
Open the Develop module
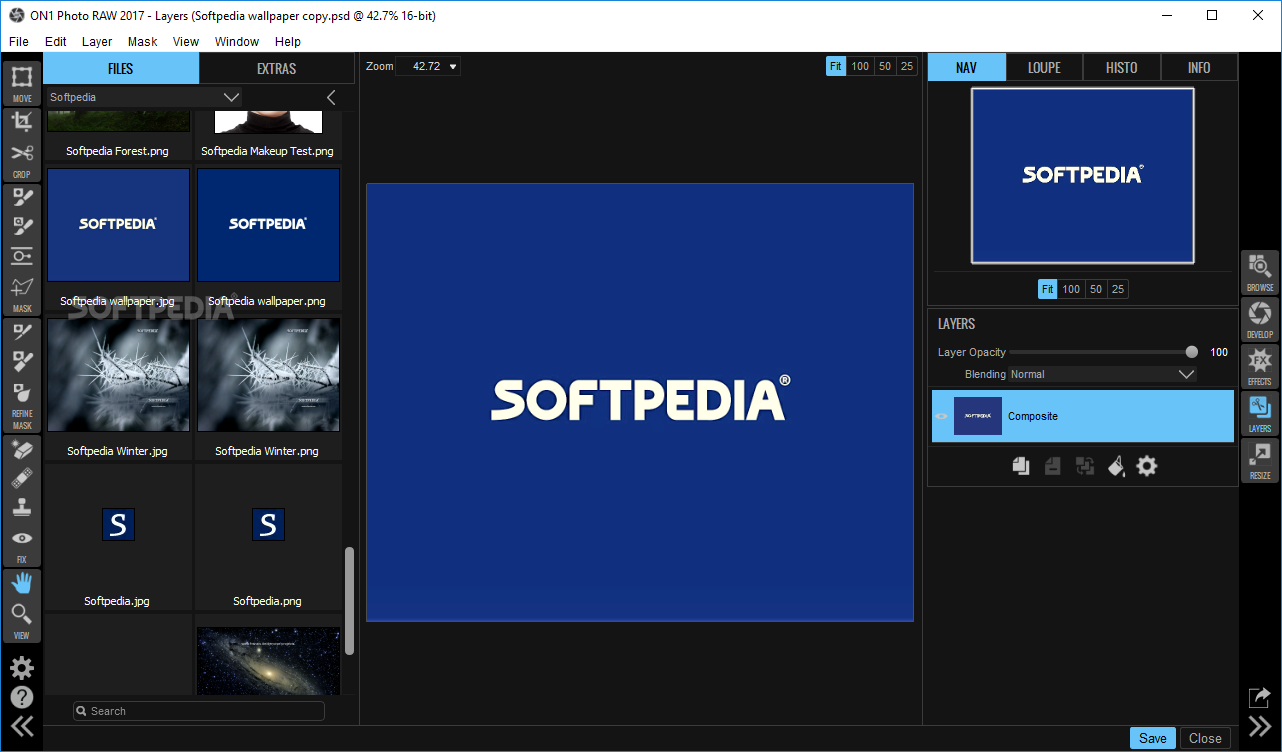tap(1260, 319)
